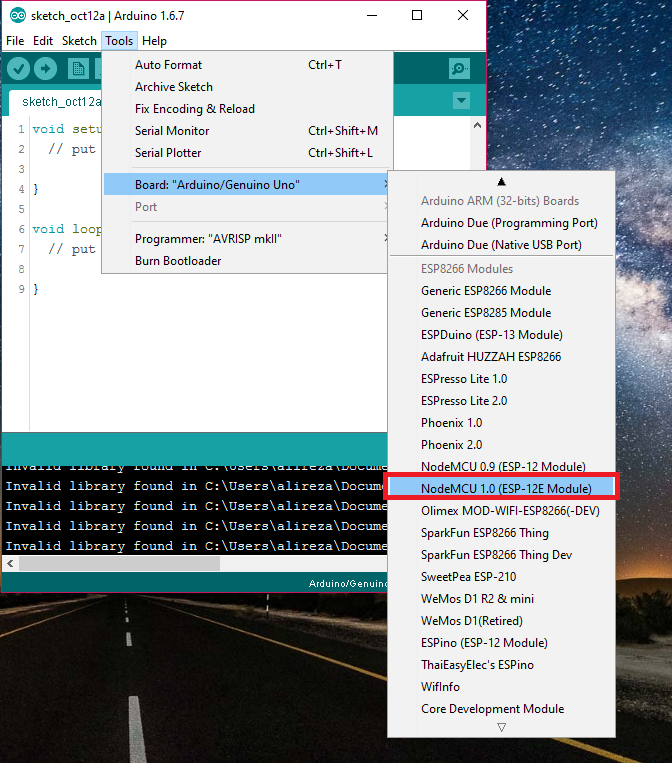The width and height of the screenshot is (672, 763).
Task: Choose Auto Format from Tools menu
Action: (x=248, y=65)
